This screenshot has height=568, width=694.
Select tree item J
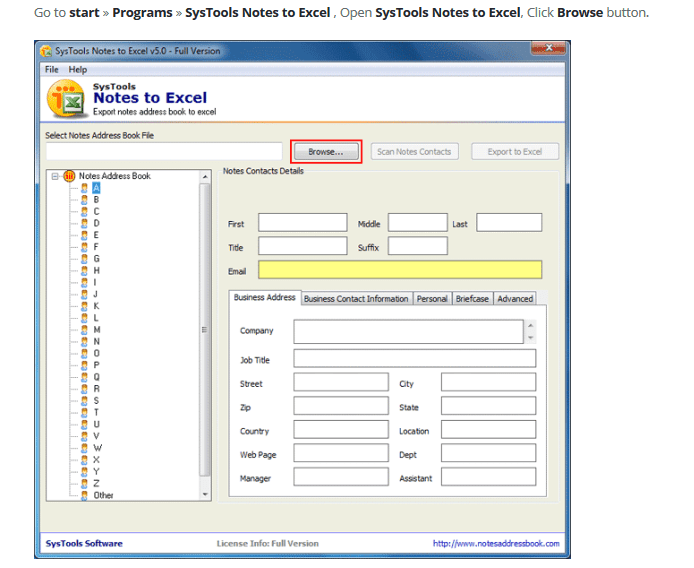[x=96, y=294]
